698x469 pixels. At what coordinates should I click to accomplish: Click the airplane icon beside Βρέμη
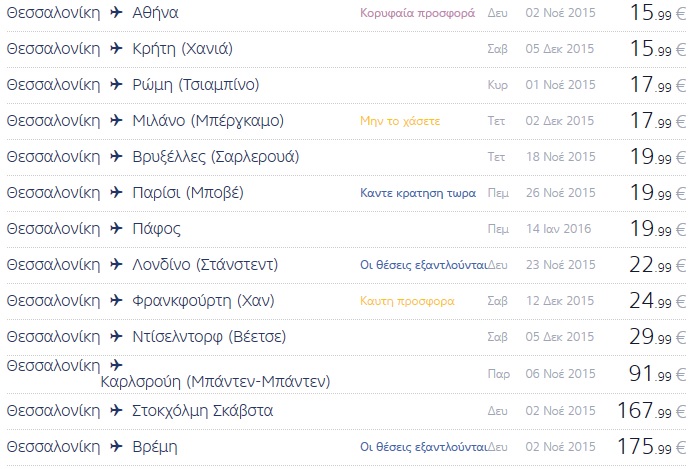[116, 446]
